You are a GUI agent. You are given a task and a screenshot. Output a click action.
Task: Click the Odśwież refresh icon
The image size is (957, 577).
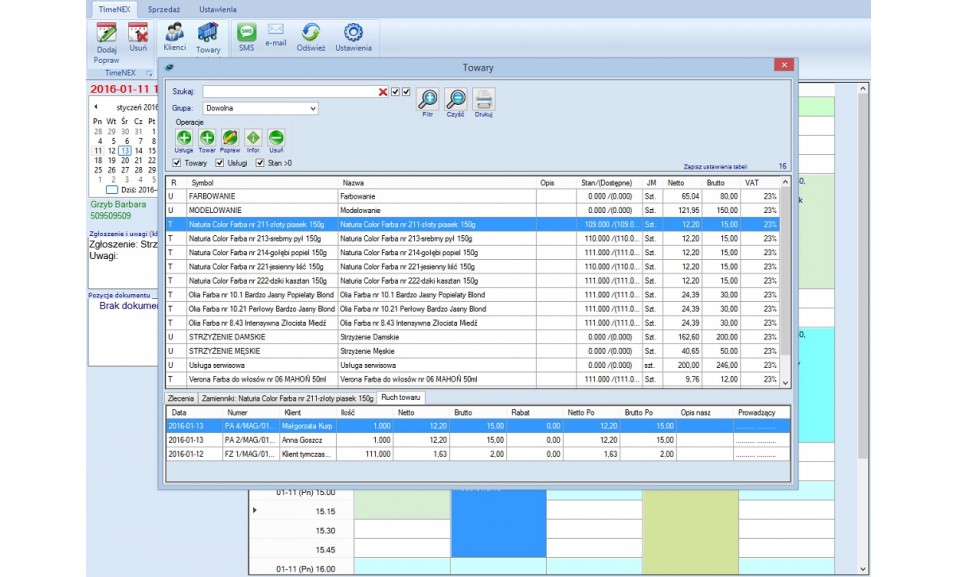click(x=311, y=36)
